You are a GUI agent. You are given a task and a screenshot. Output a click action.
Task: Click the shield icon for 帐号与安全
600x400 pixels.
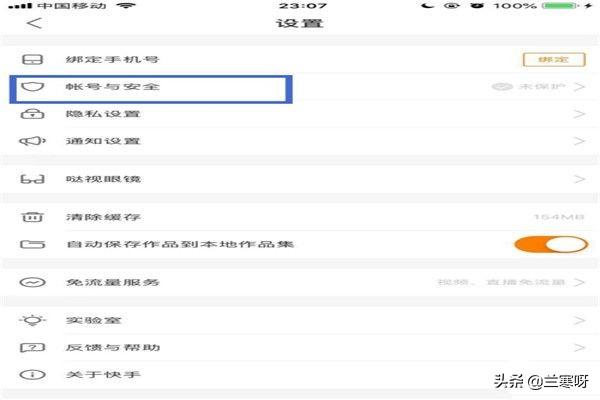(33, 87)
